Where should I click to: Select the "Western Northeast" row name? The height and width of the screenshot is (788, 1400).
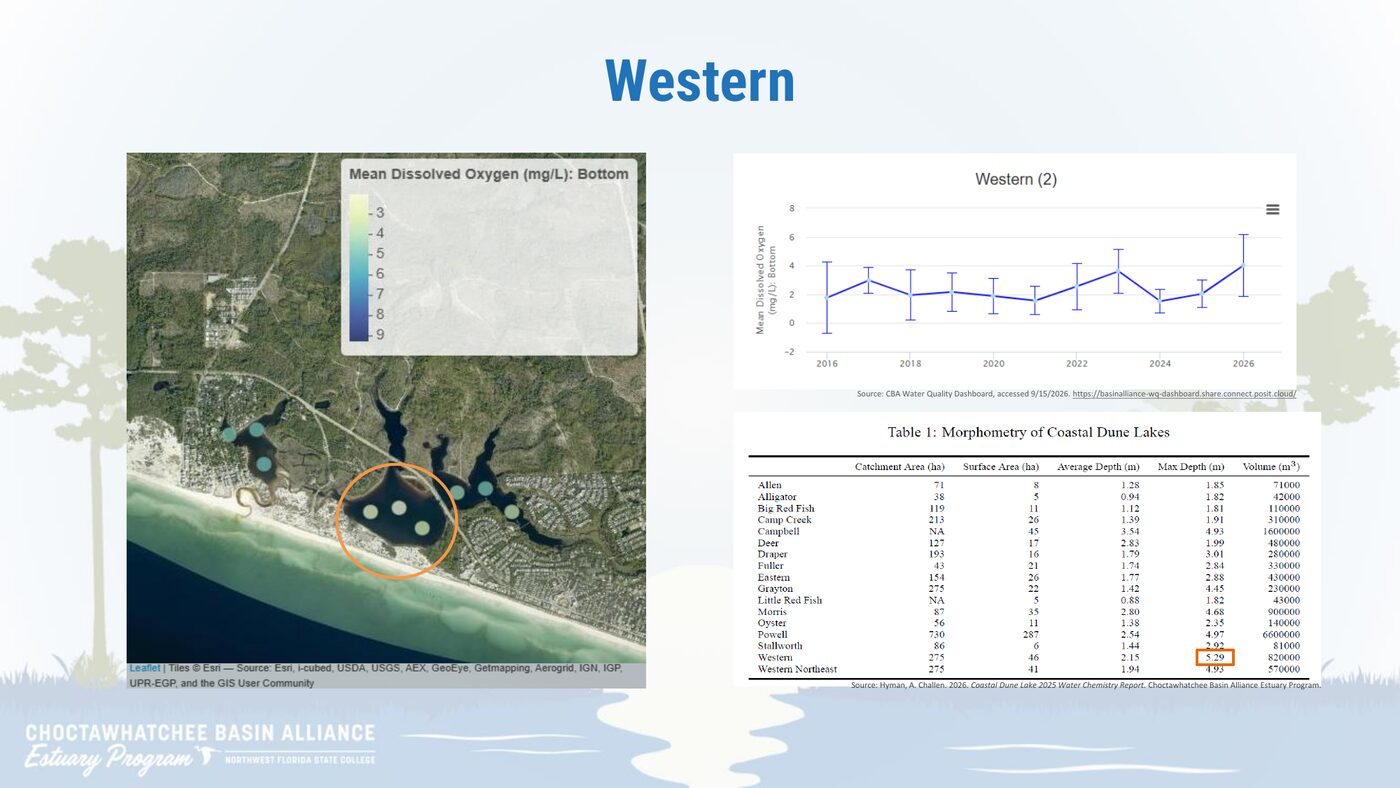[x=797, y=669]
